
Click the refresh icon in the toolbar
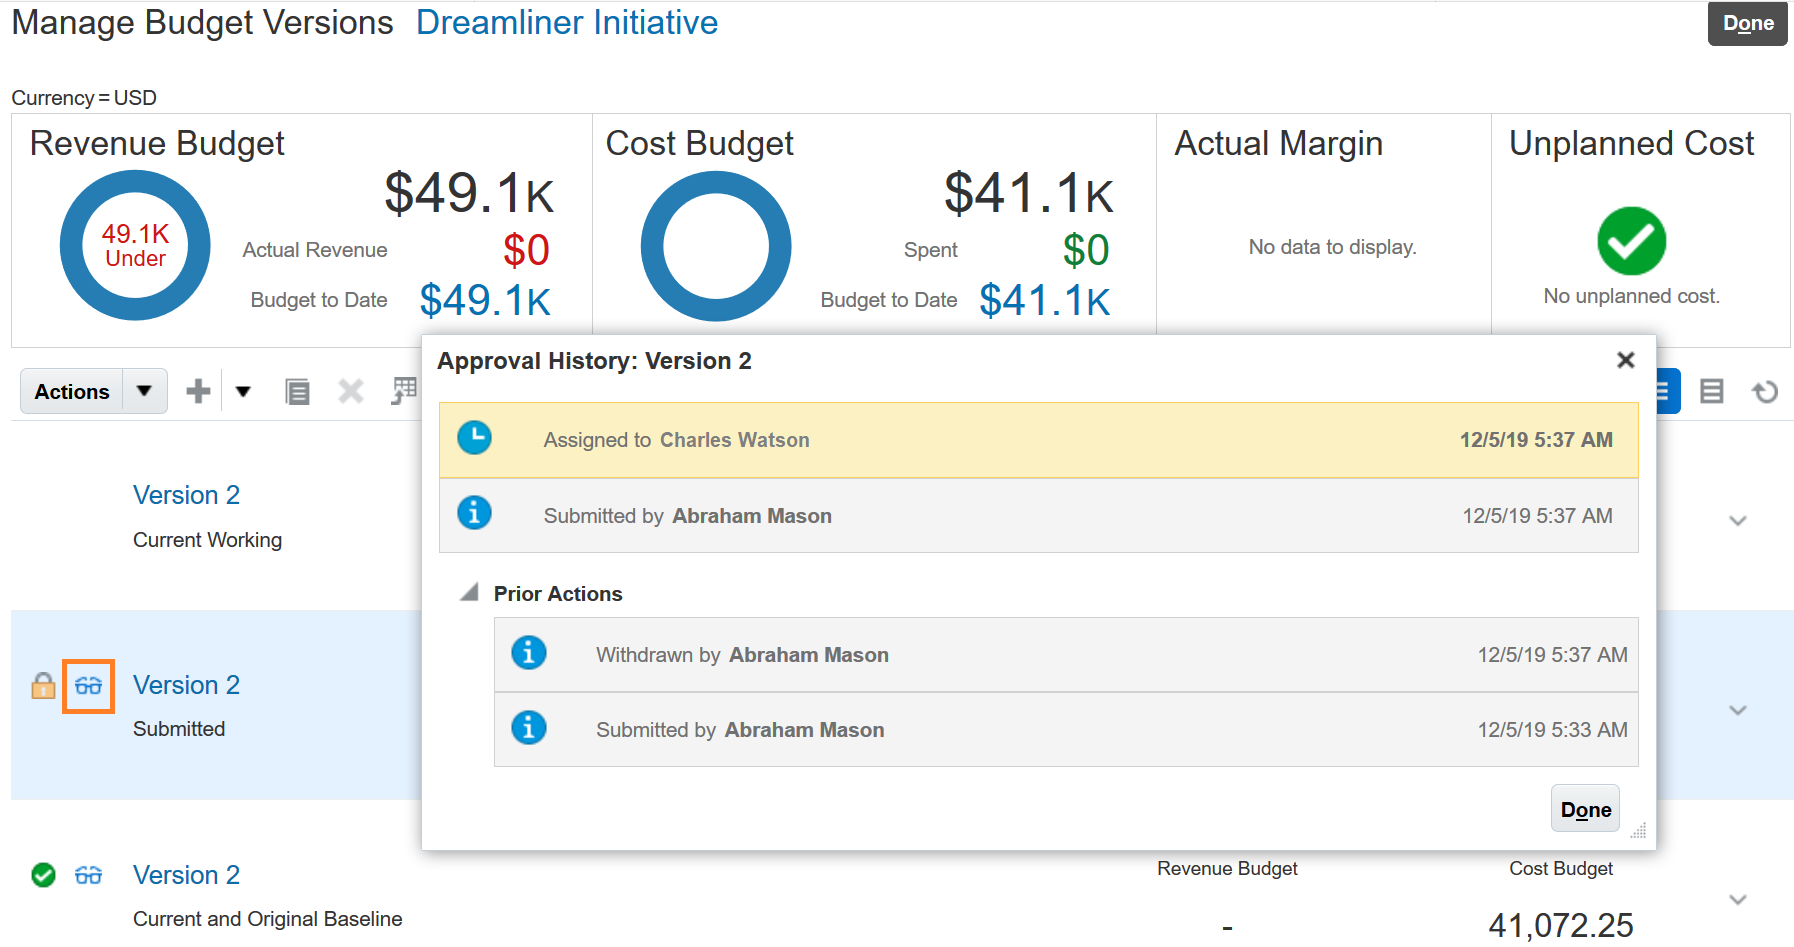(x=1765, y=391)
